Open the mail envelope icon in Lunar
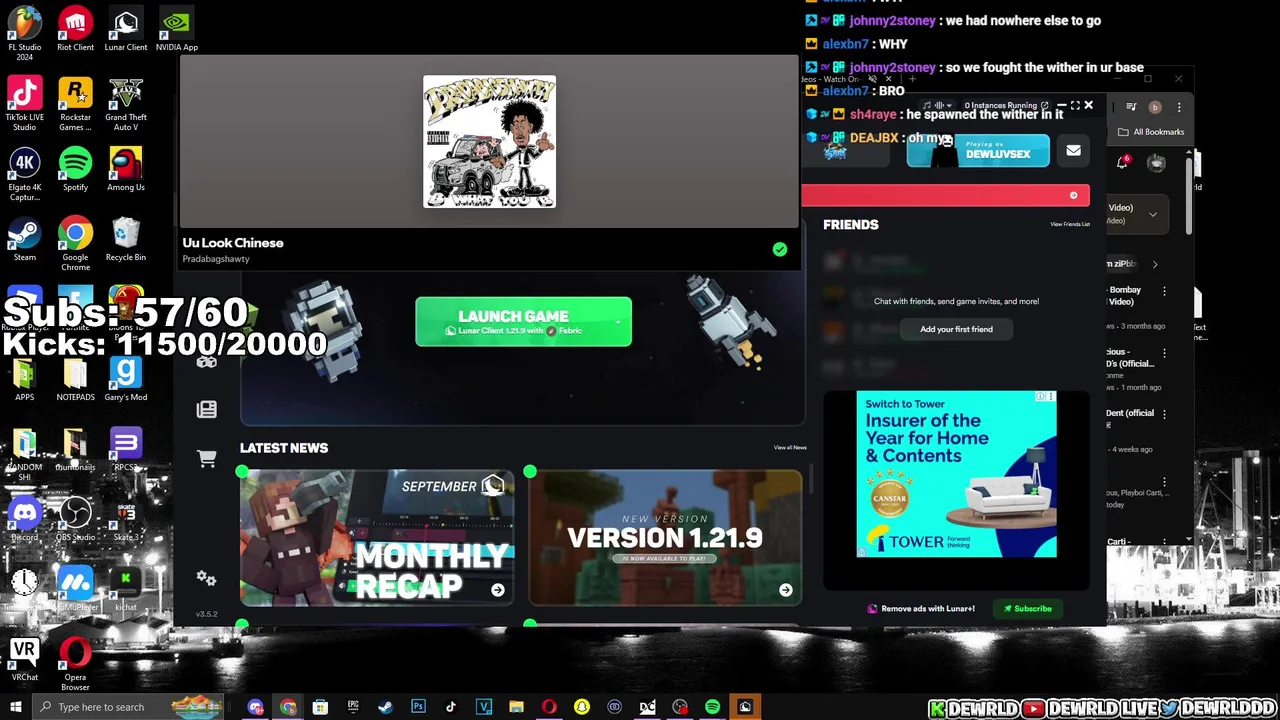1280x720 pixels. [x=1073, y=151]
